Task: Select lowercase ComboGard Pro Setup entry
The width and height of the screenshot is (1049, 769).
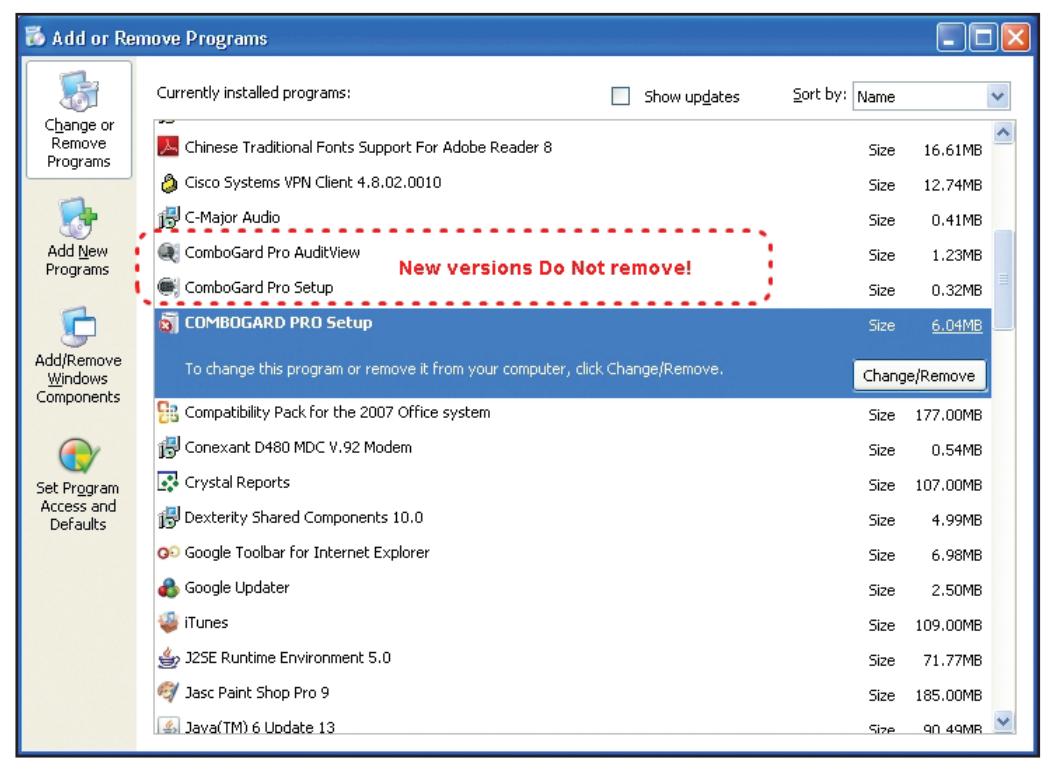Action: pos(573,287)
